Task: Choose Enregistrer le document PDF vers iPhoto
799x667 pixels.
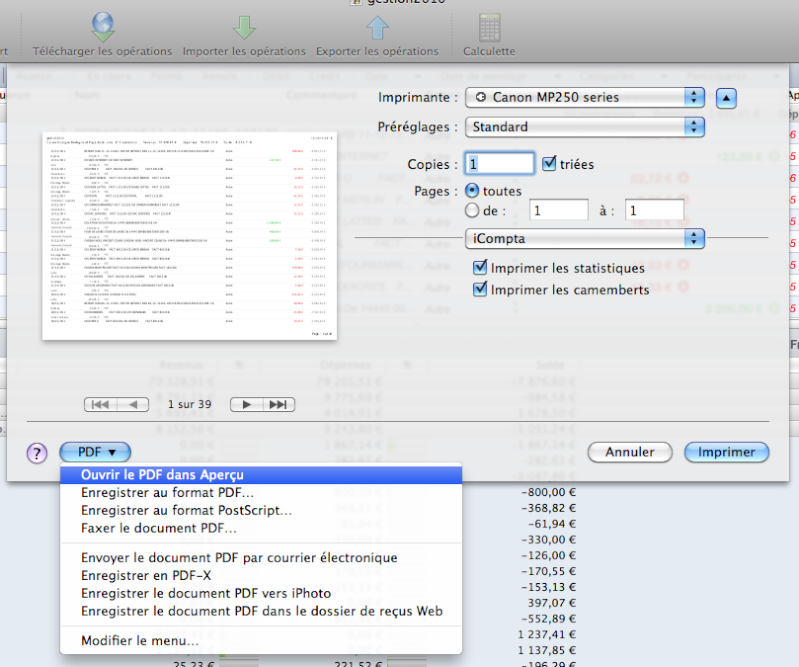Action: tap(261, 594)
